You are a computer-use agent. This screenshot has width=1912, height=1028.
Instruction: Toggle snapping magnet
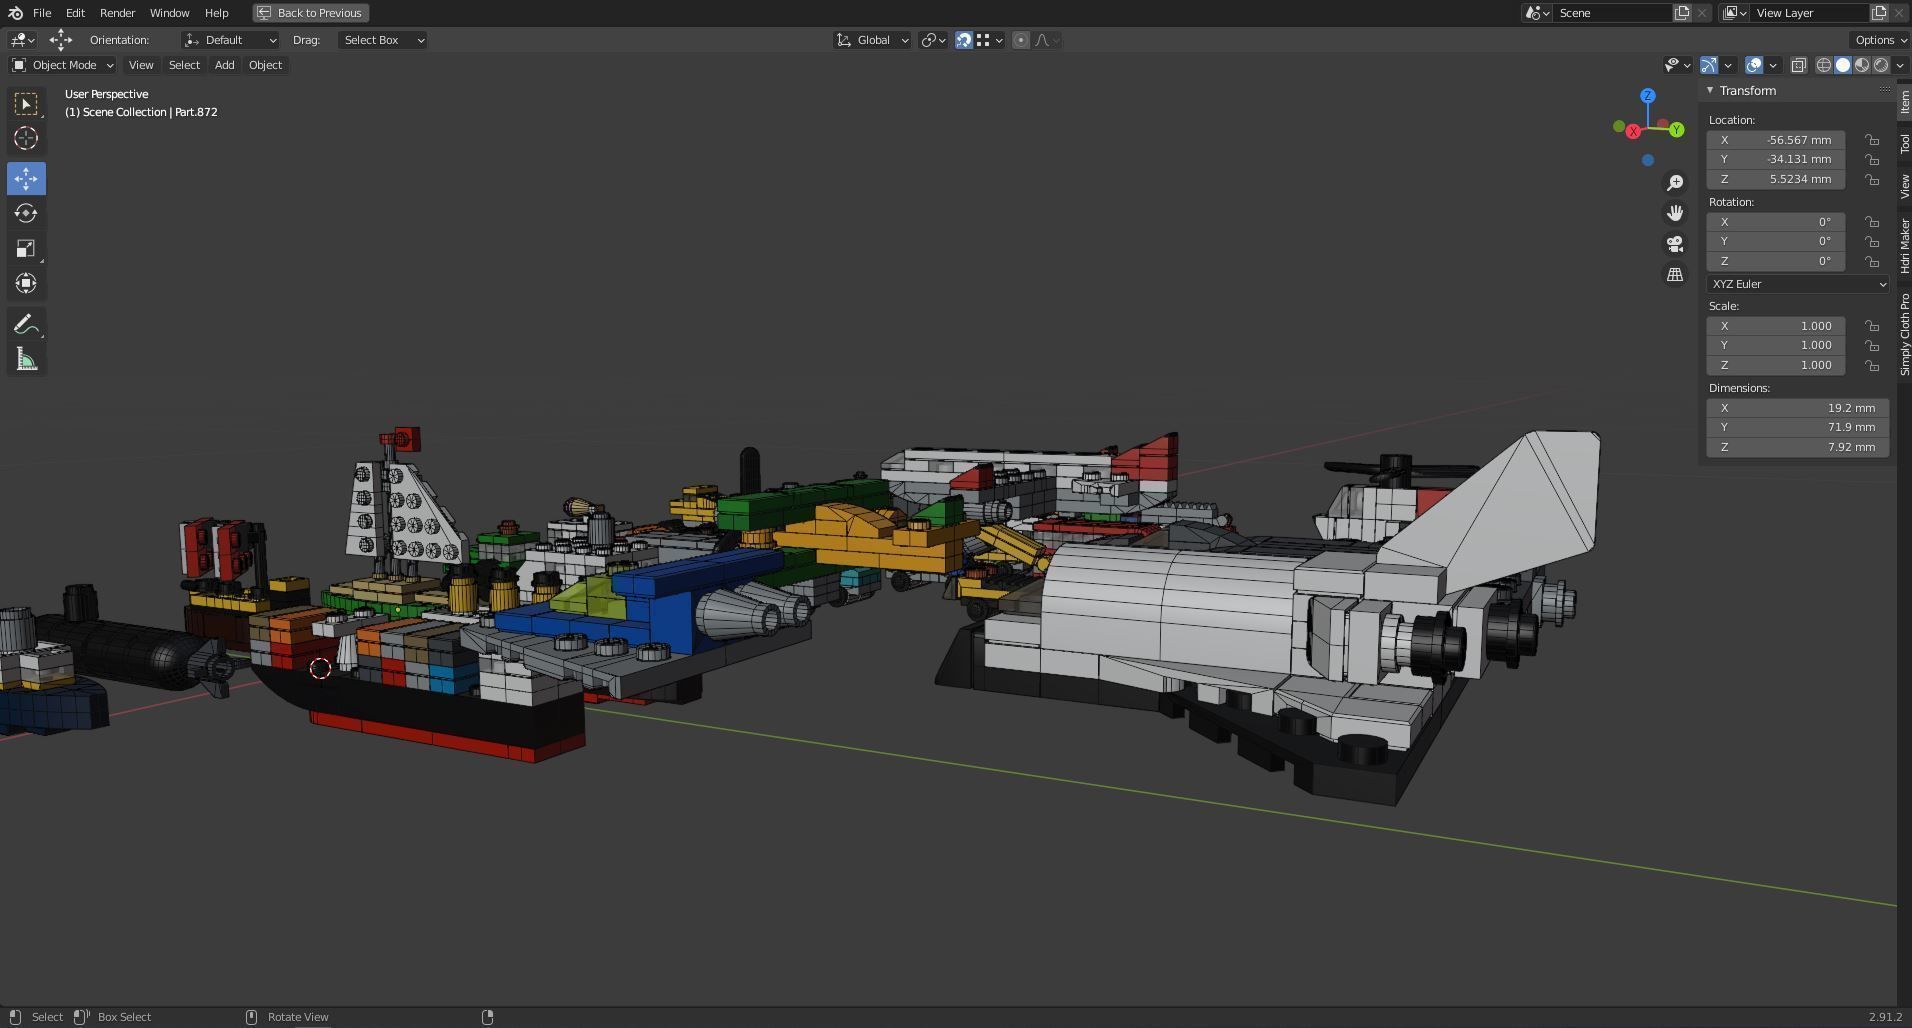tap(963, 40)
